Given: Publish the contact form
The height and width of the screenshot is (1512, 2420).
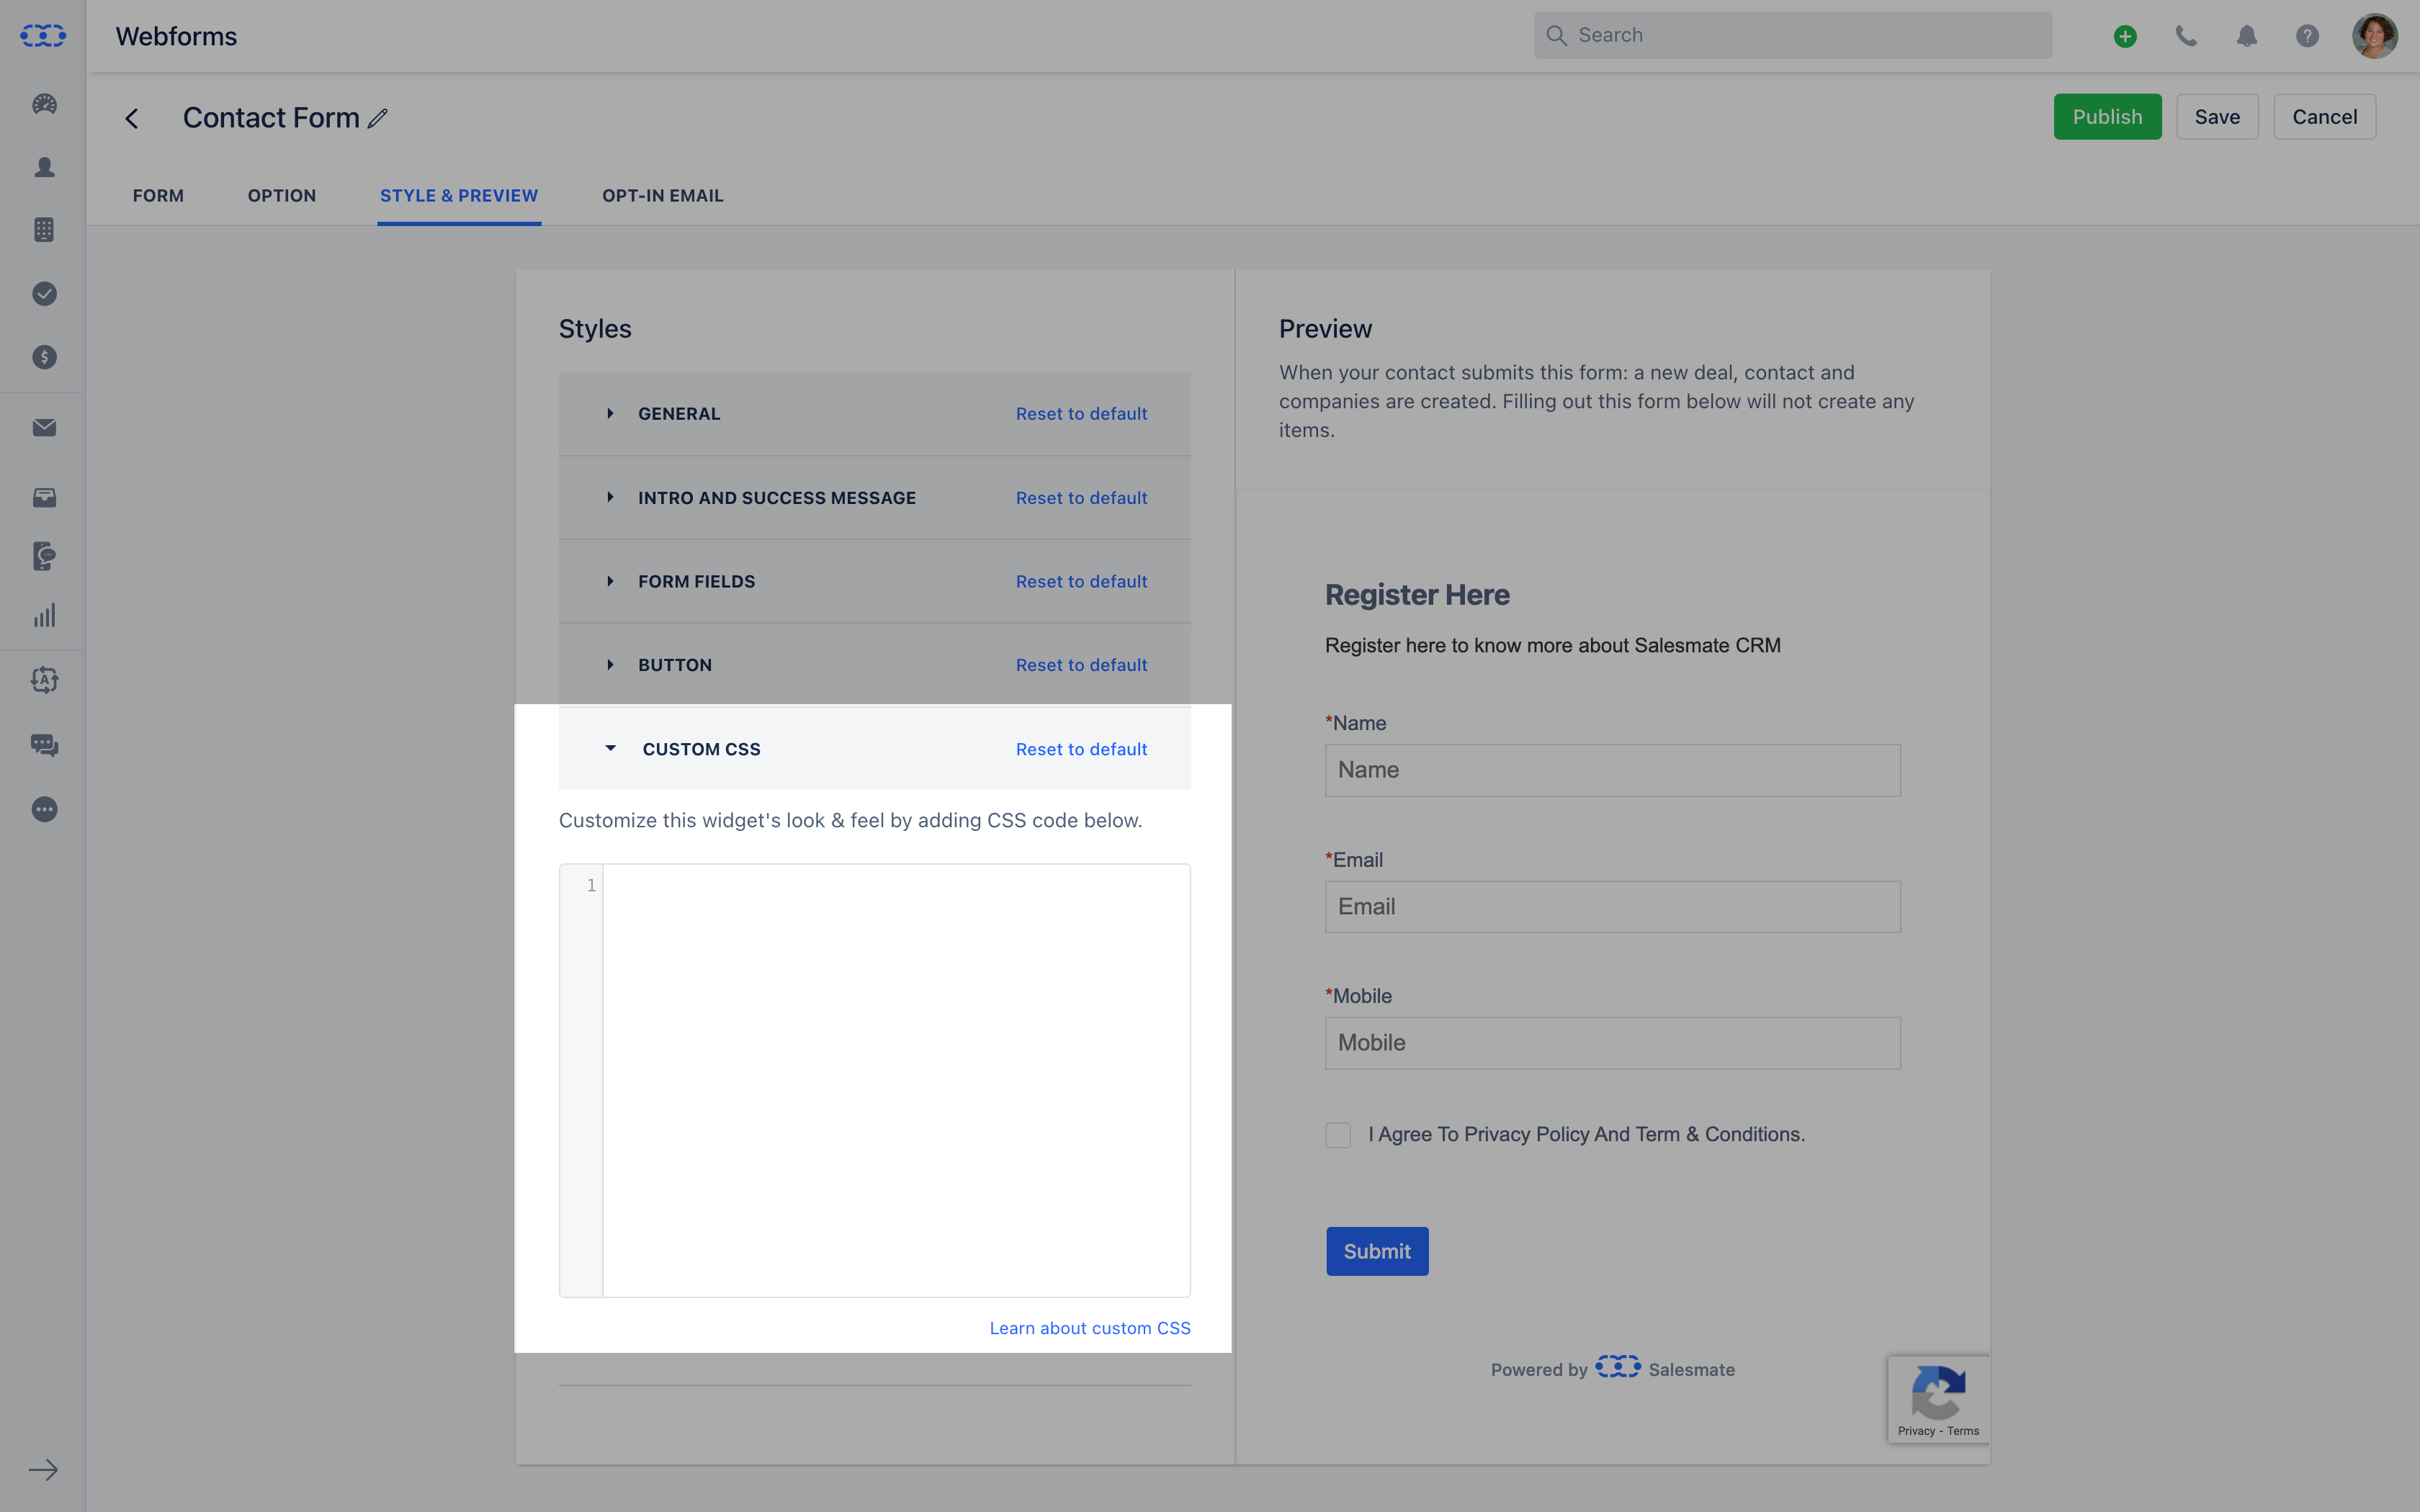Looking at the screenshot, I should [2106, 116].
